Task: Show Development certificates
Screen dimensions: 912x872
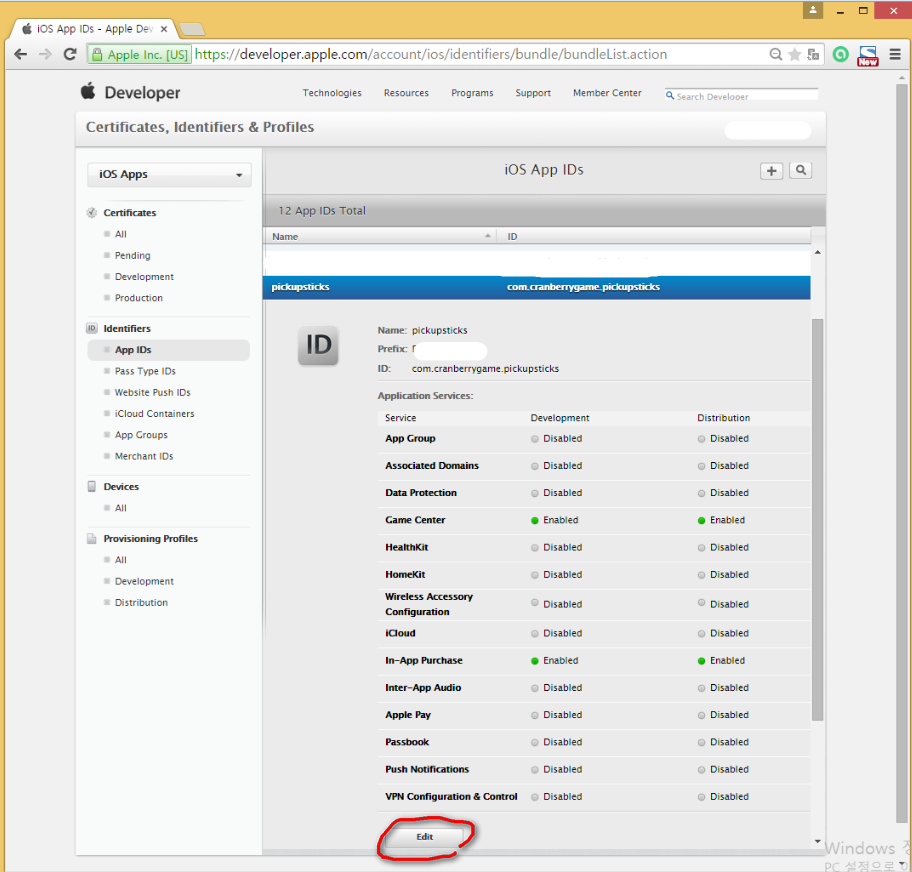Action: click(x=144, y=277)
